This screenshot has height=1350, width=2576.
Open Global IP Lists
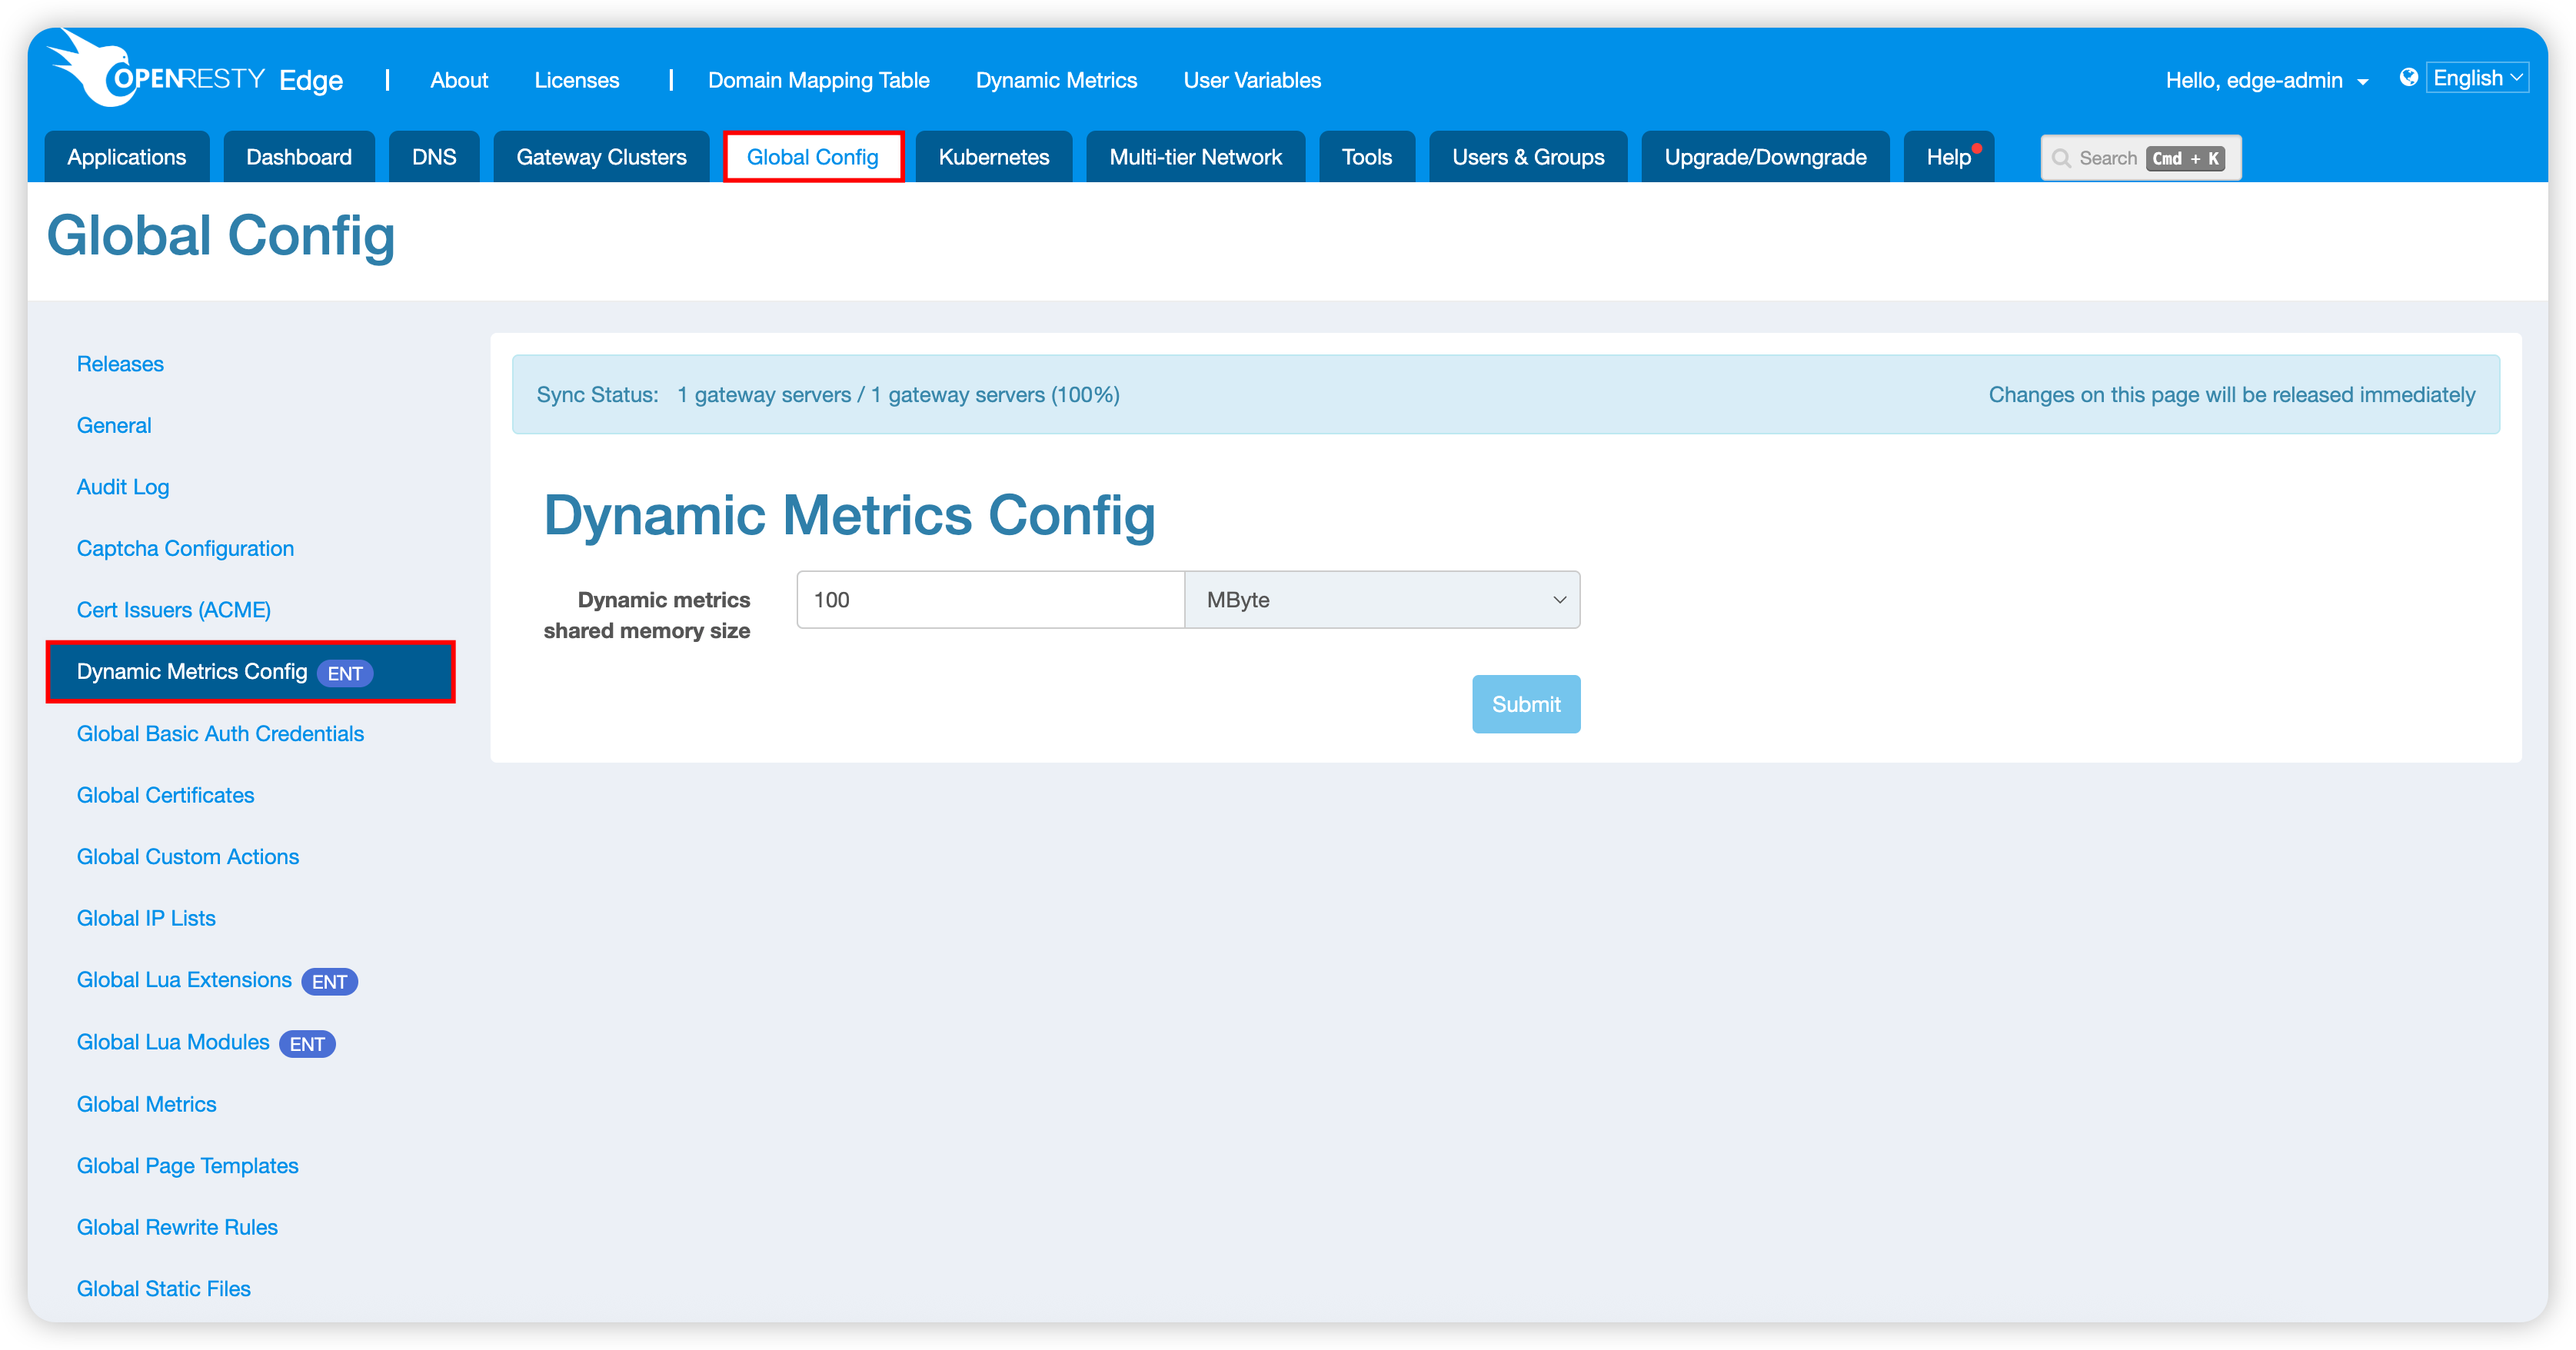coord(146,918)
